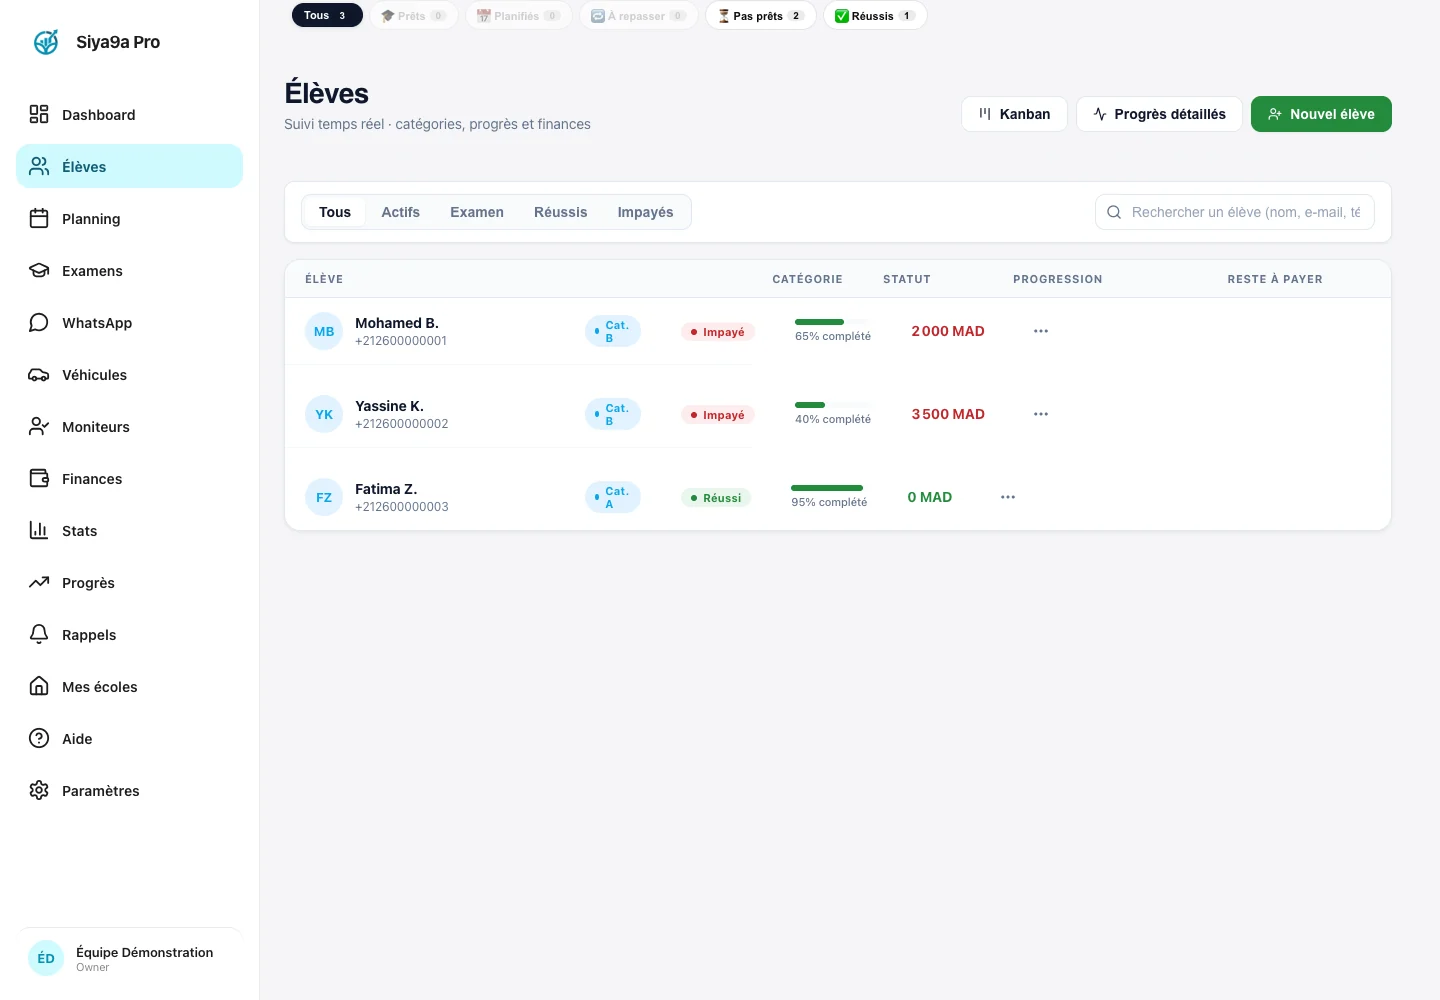Click Fatima Z.'s Réussi status badge
Viewport: 1440px width, 1000px height.
[x=716, y=498]
